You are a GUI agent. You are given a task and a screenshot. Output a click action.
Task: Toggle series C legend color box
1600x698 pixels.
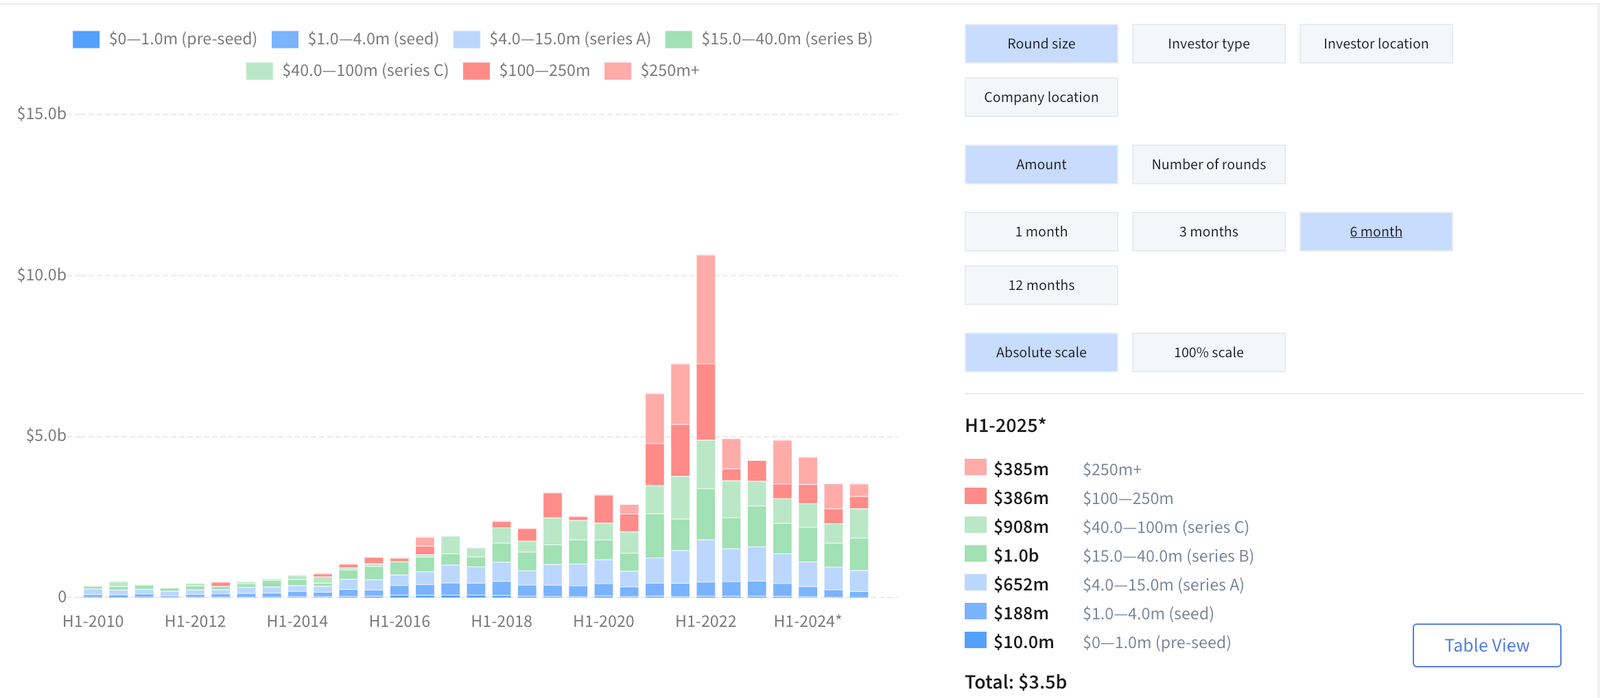click(x=259, y=71)
